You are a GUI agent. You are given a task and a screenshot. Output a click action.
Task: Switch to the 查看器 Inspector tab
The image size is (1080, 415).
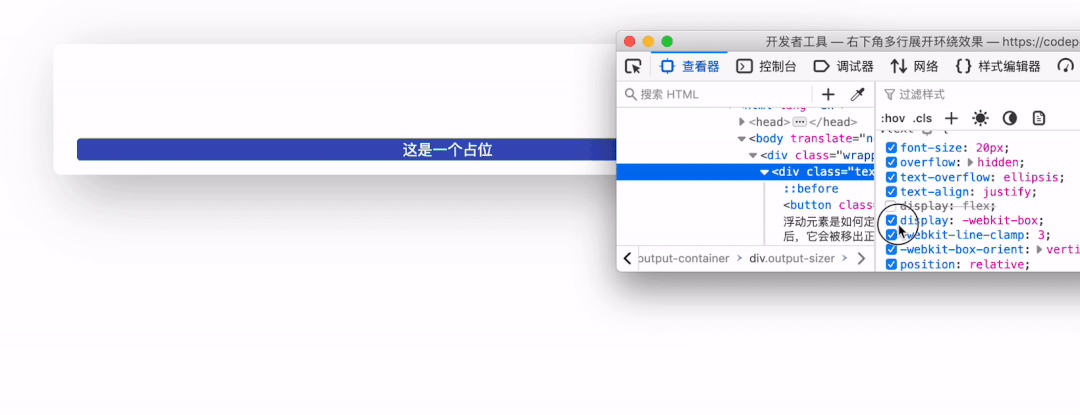tap(689, 66)
